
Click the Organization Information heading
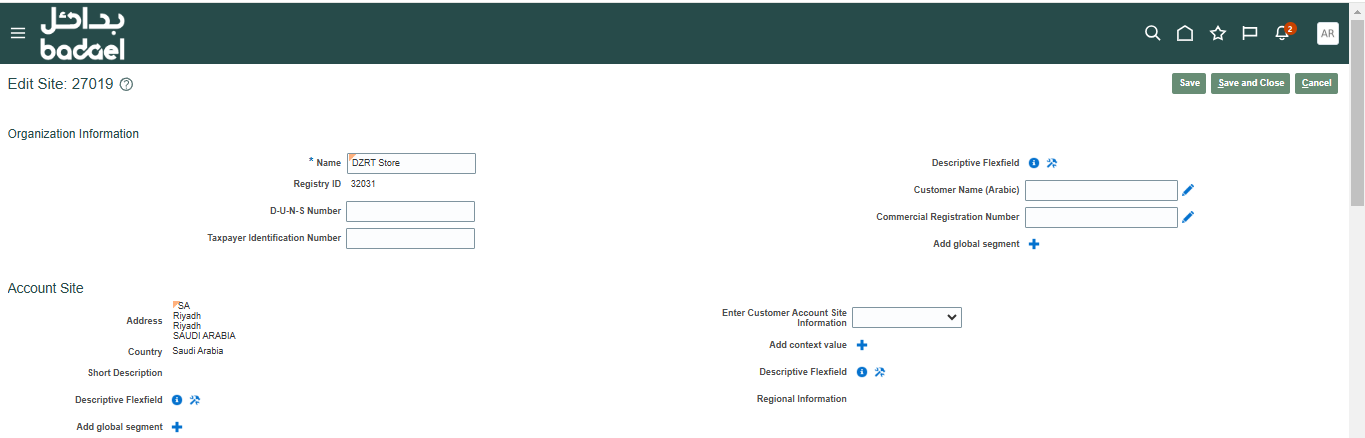(x=73, y=134)
